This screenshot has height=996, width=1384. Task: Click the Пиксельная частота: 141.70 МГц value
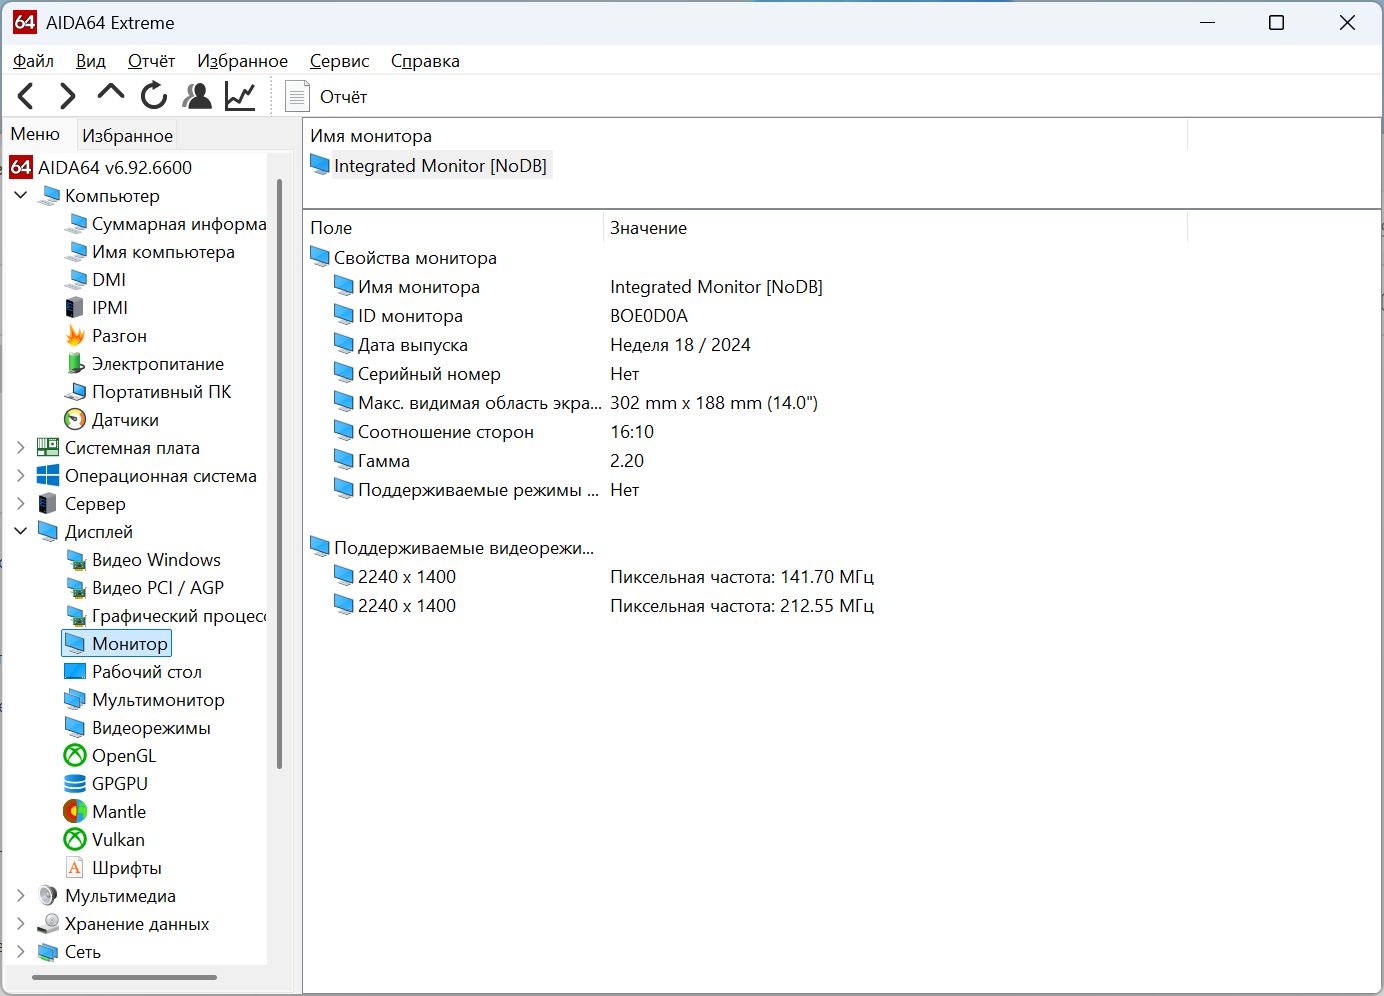click(x=742, y=577)
